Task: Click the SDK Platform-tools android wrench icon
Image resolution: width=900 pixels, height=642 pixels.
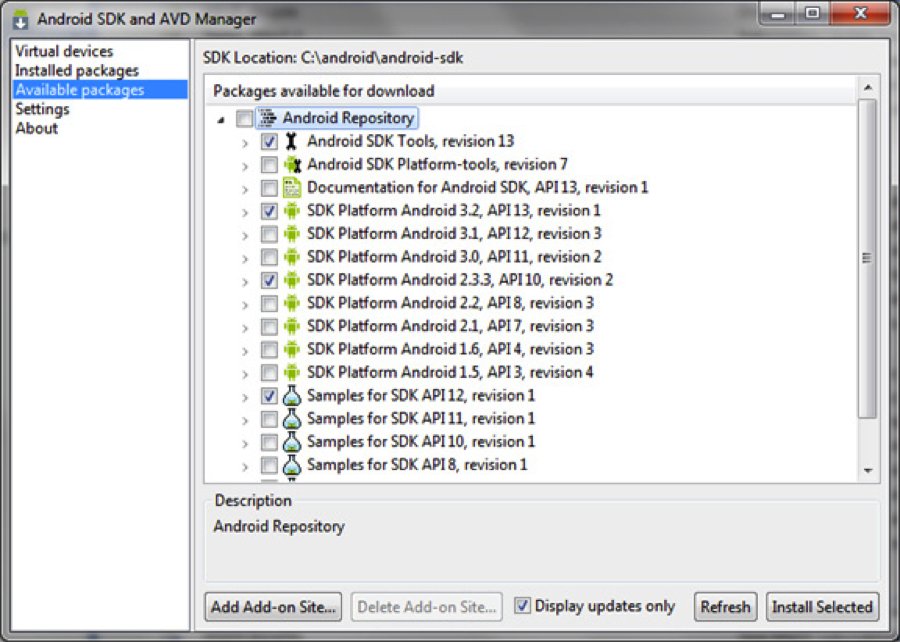Action: pos(291,165)
